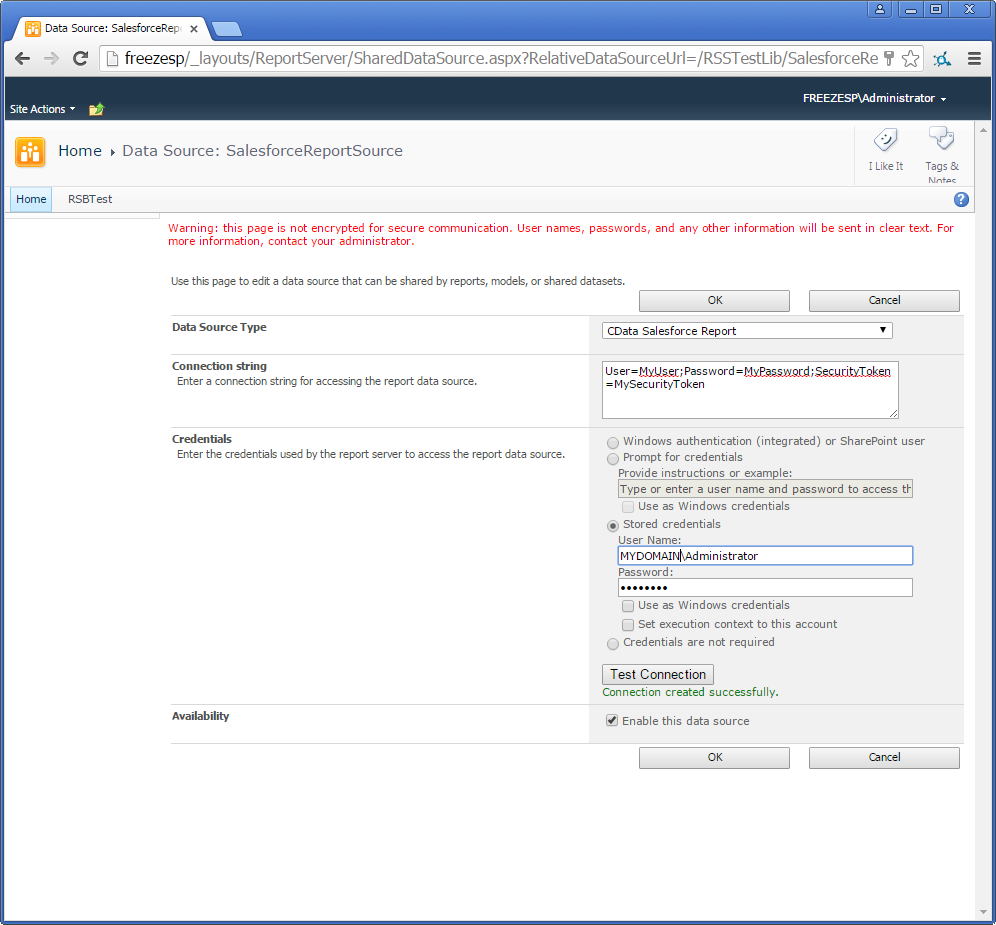The width and height of the screenshot is (996, 925).
Task: Reload the page in Chrome
Action: click(80, 59)
